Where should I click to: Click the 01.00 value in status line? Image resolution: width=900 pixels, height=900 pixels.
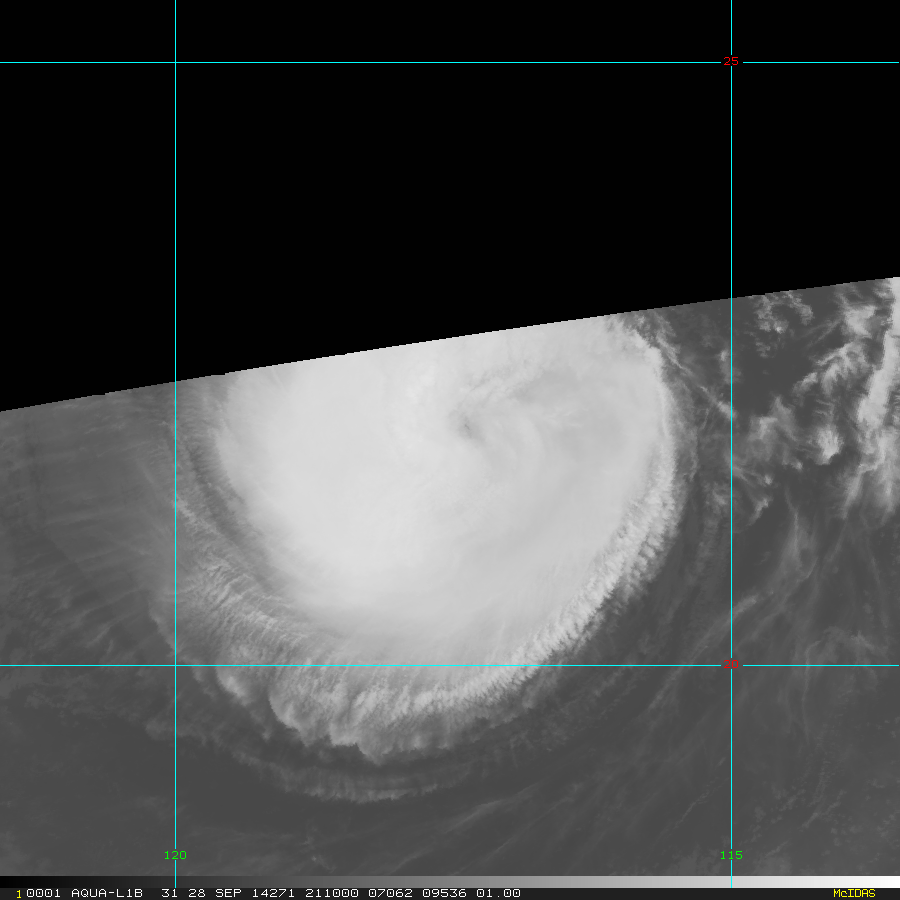498,893
